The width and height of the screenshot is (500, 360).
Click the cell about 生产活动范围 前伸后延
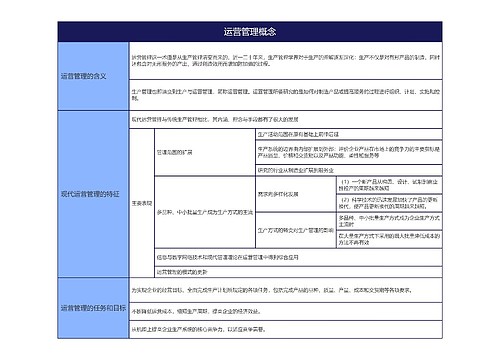(349, 134)
